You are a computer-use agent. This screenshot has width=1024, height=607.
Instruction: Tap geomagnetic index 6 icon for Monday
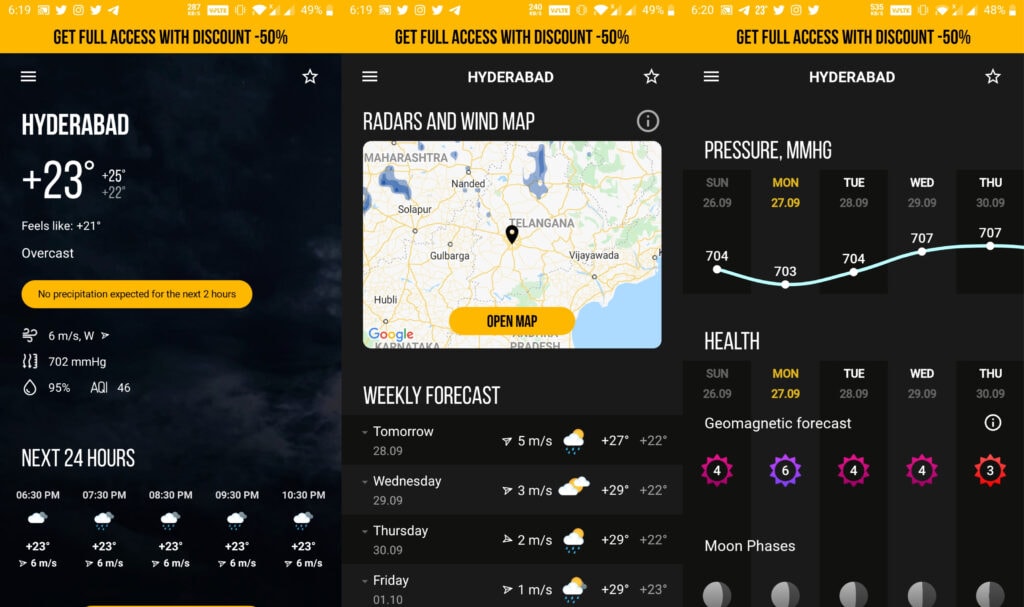tap(785, 470)
